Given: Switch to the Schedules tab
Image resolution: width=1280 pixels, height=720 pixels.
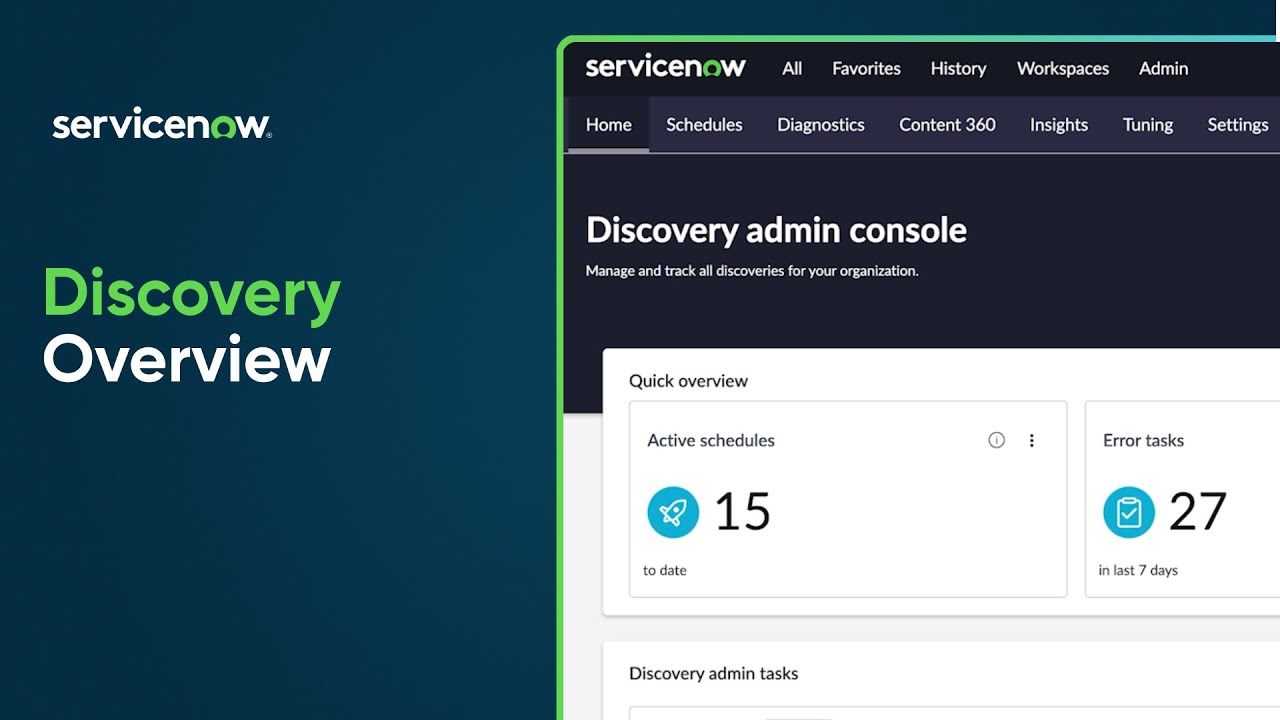Looking at the screenshot, I should pyautogui.click(x=704, y=124).
